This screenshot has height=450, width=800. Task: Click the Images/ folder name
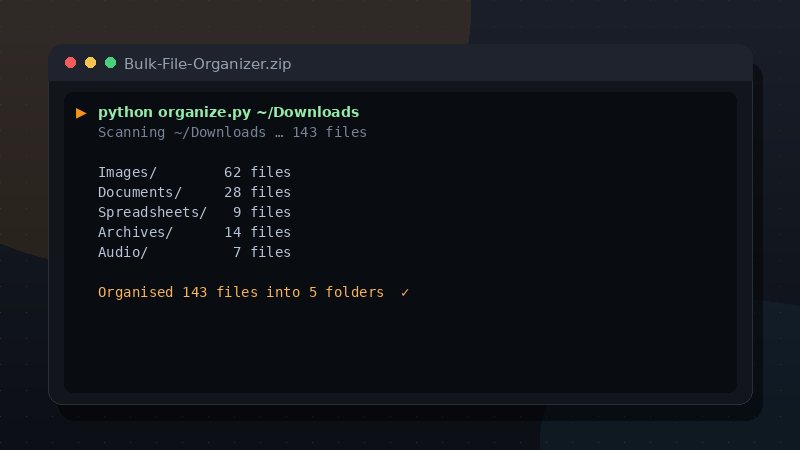(127, 172)
